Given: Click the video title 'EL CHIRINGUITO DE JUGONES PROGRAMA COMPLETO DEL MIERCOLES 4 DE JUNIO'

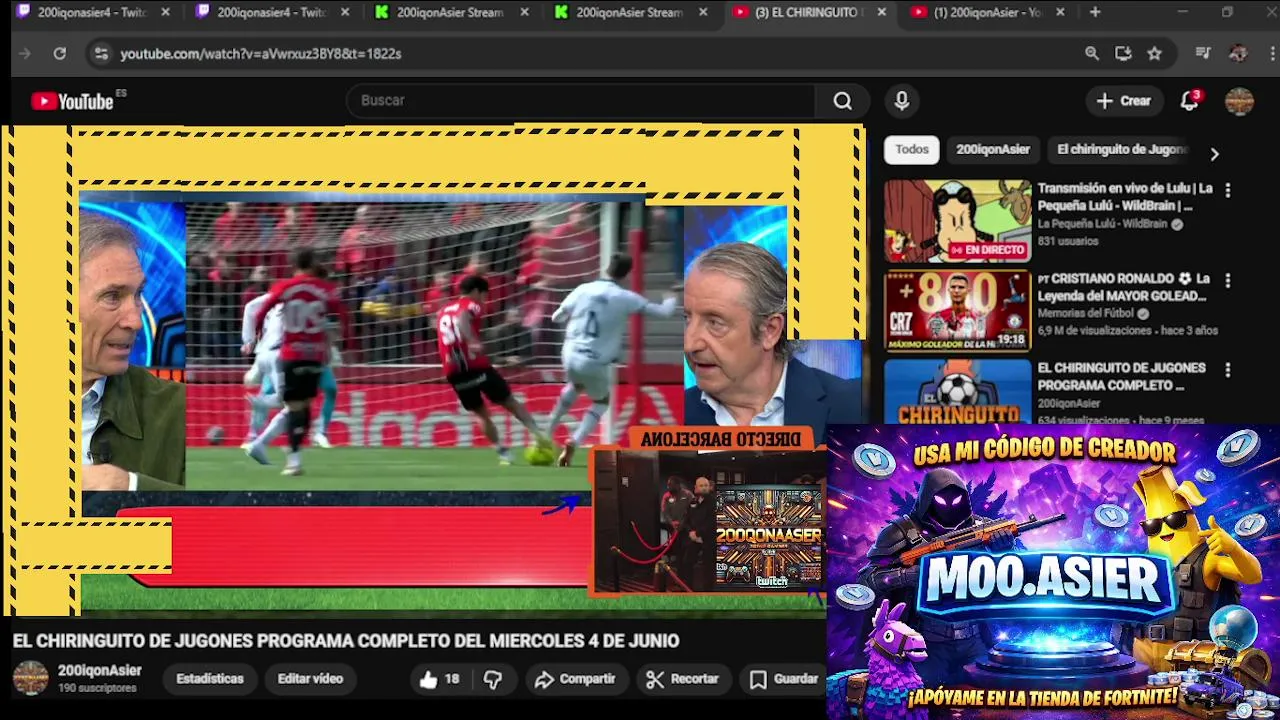Looking at the screenshot, I should click(346, 641).
